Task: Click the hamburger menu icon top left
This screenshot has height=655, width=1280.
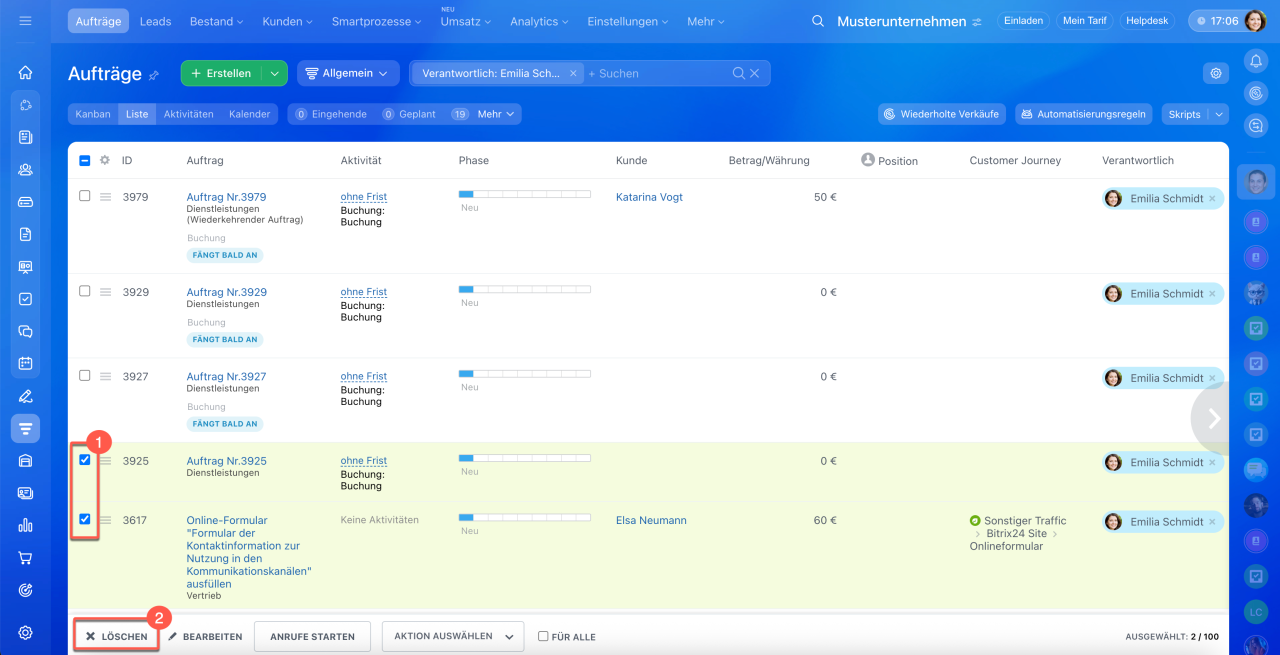Action: point(26,21)
